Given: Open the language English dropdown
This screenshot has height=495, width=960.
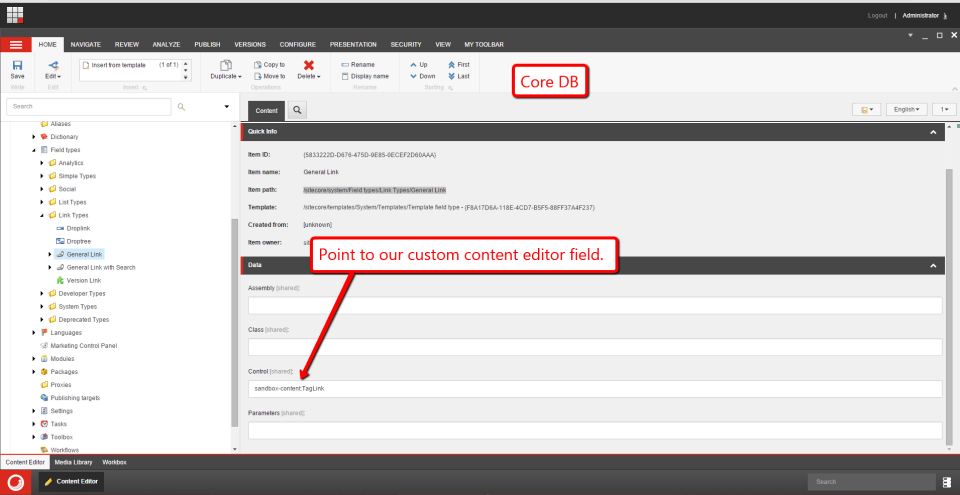Looking at the screenshot, I should click(906, 110).
